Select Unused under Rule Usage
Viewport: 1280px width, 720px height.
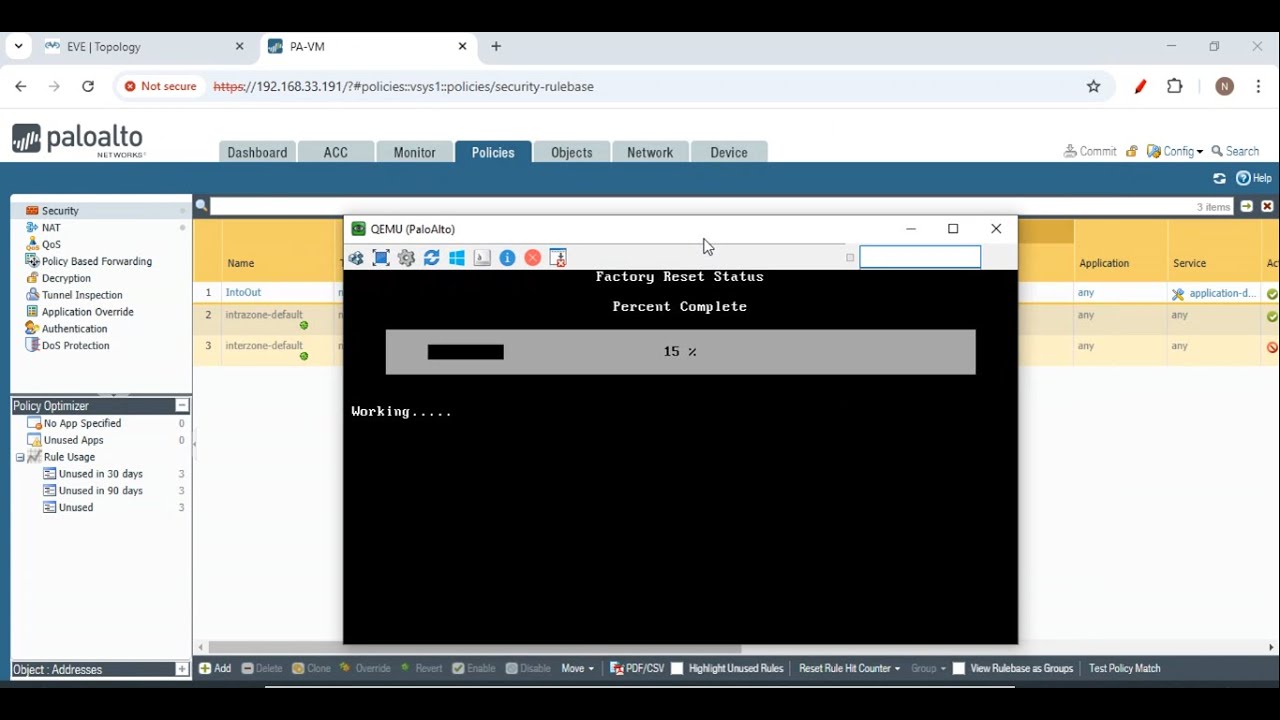coord(76,508)
